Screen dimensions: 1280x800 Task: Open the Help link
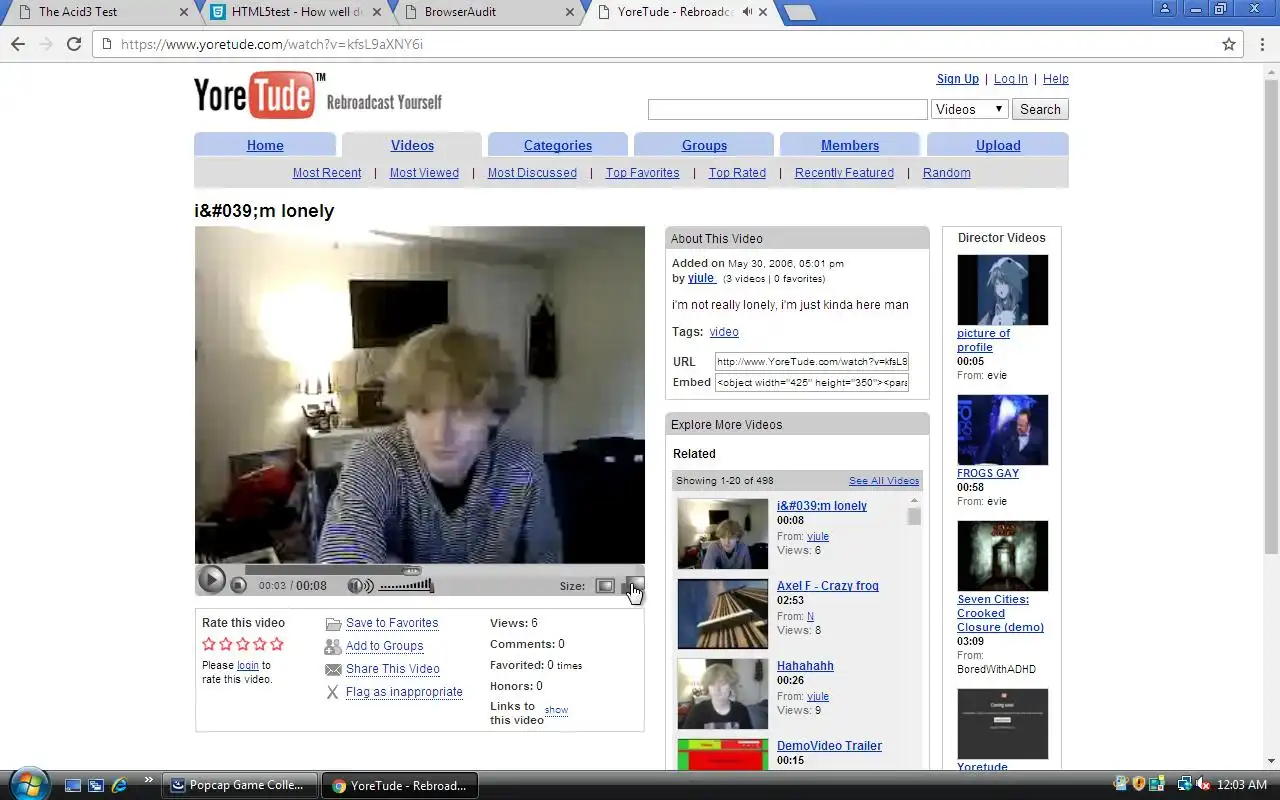point(1056,79)
